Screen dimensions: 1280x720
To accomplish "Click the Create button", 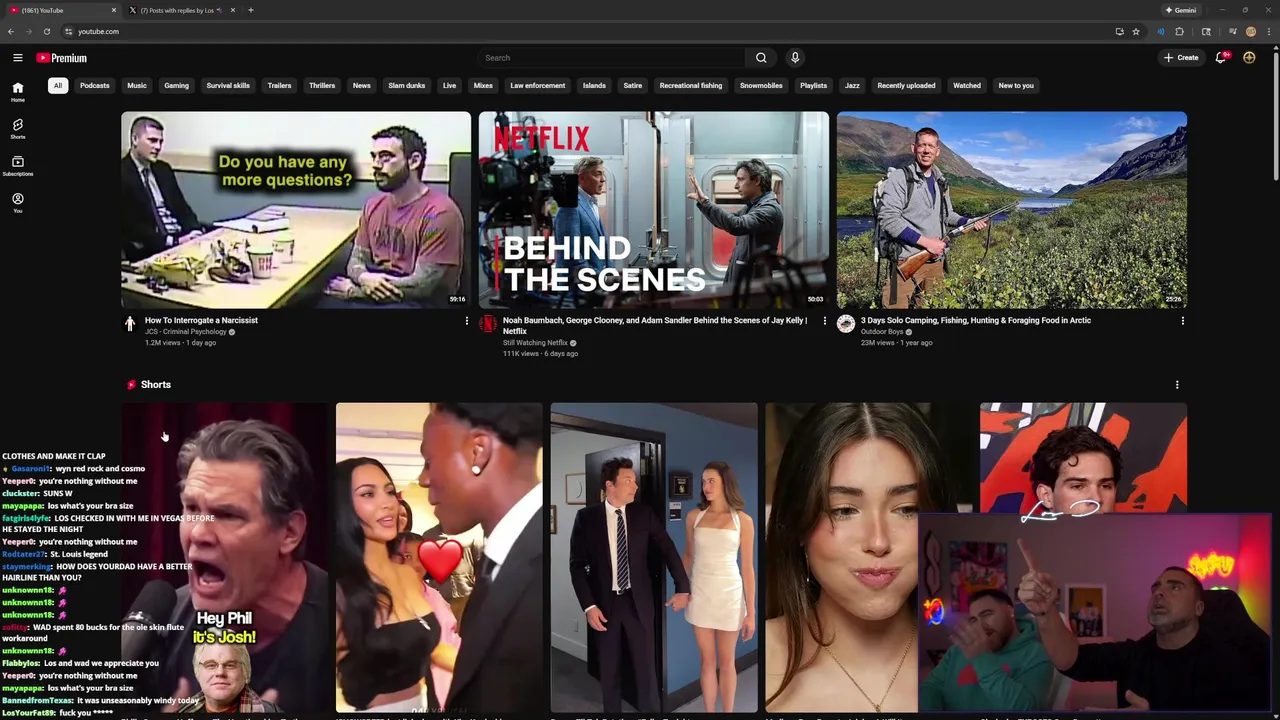I will click(x=1181, y=58).
